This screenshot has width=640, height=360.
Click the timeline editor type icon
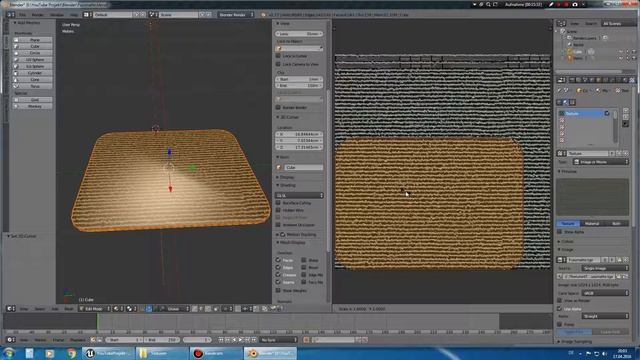11,340
